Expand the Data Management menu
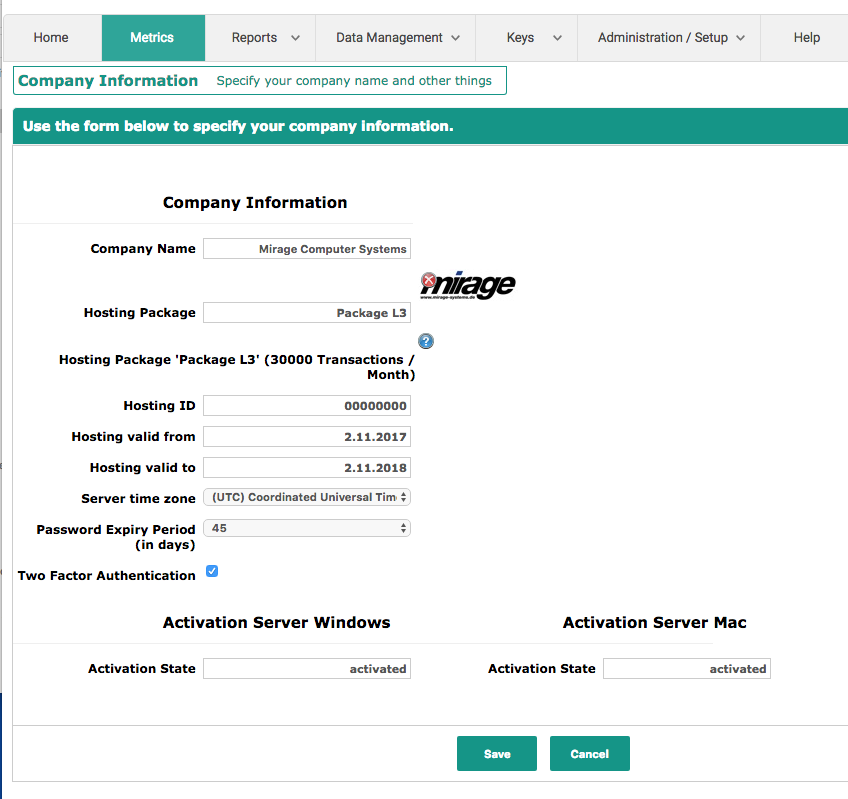The height and width of the screenshot is (799, 848). [397, 38]
